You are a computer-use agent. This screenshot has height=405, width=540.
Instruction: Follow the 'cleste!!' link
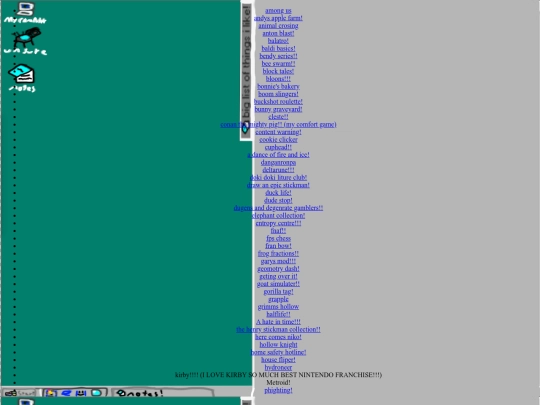pyautogui.click(x=278, y=117)
